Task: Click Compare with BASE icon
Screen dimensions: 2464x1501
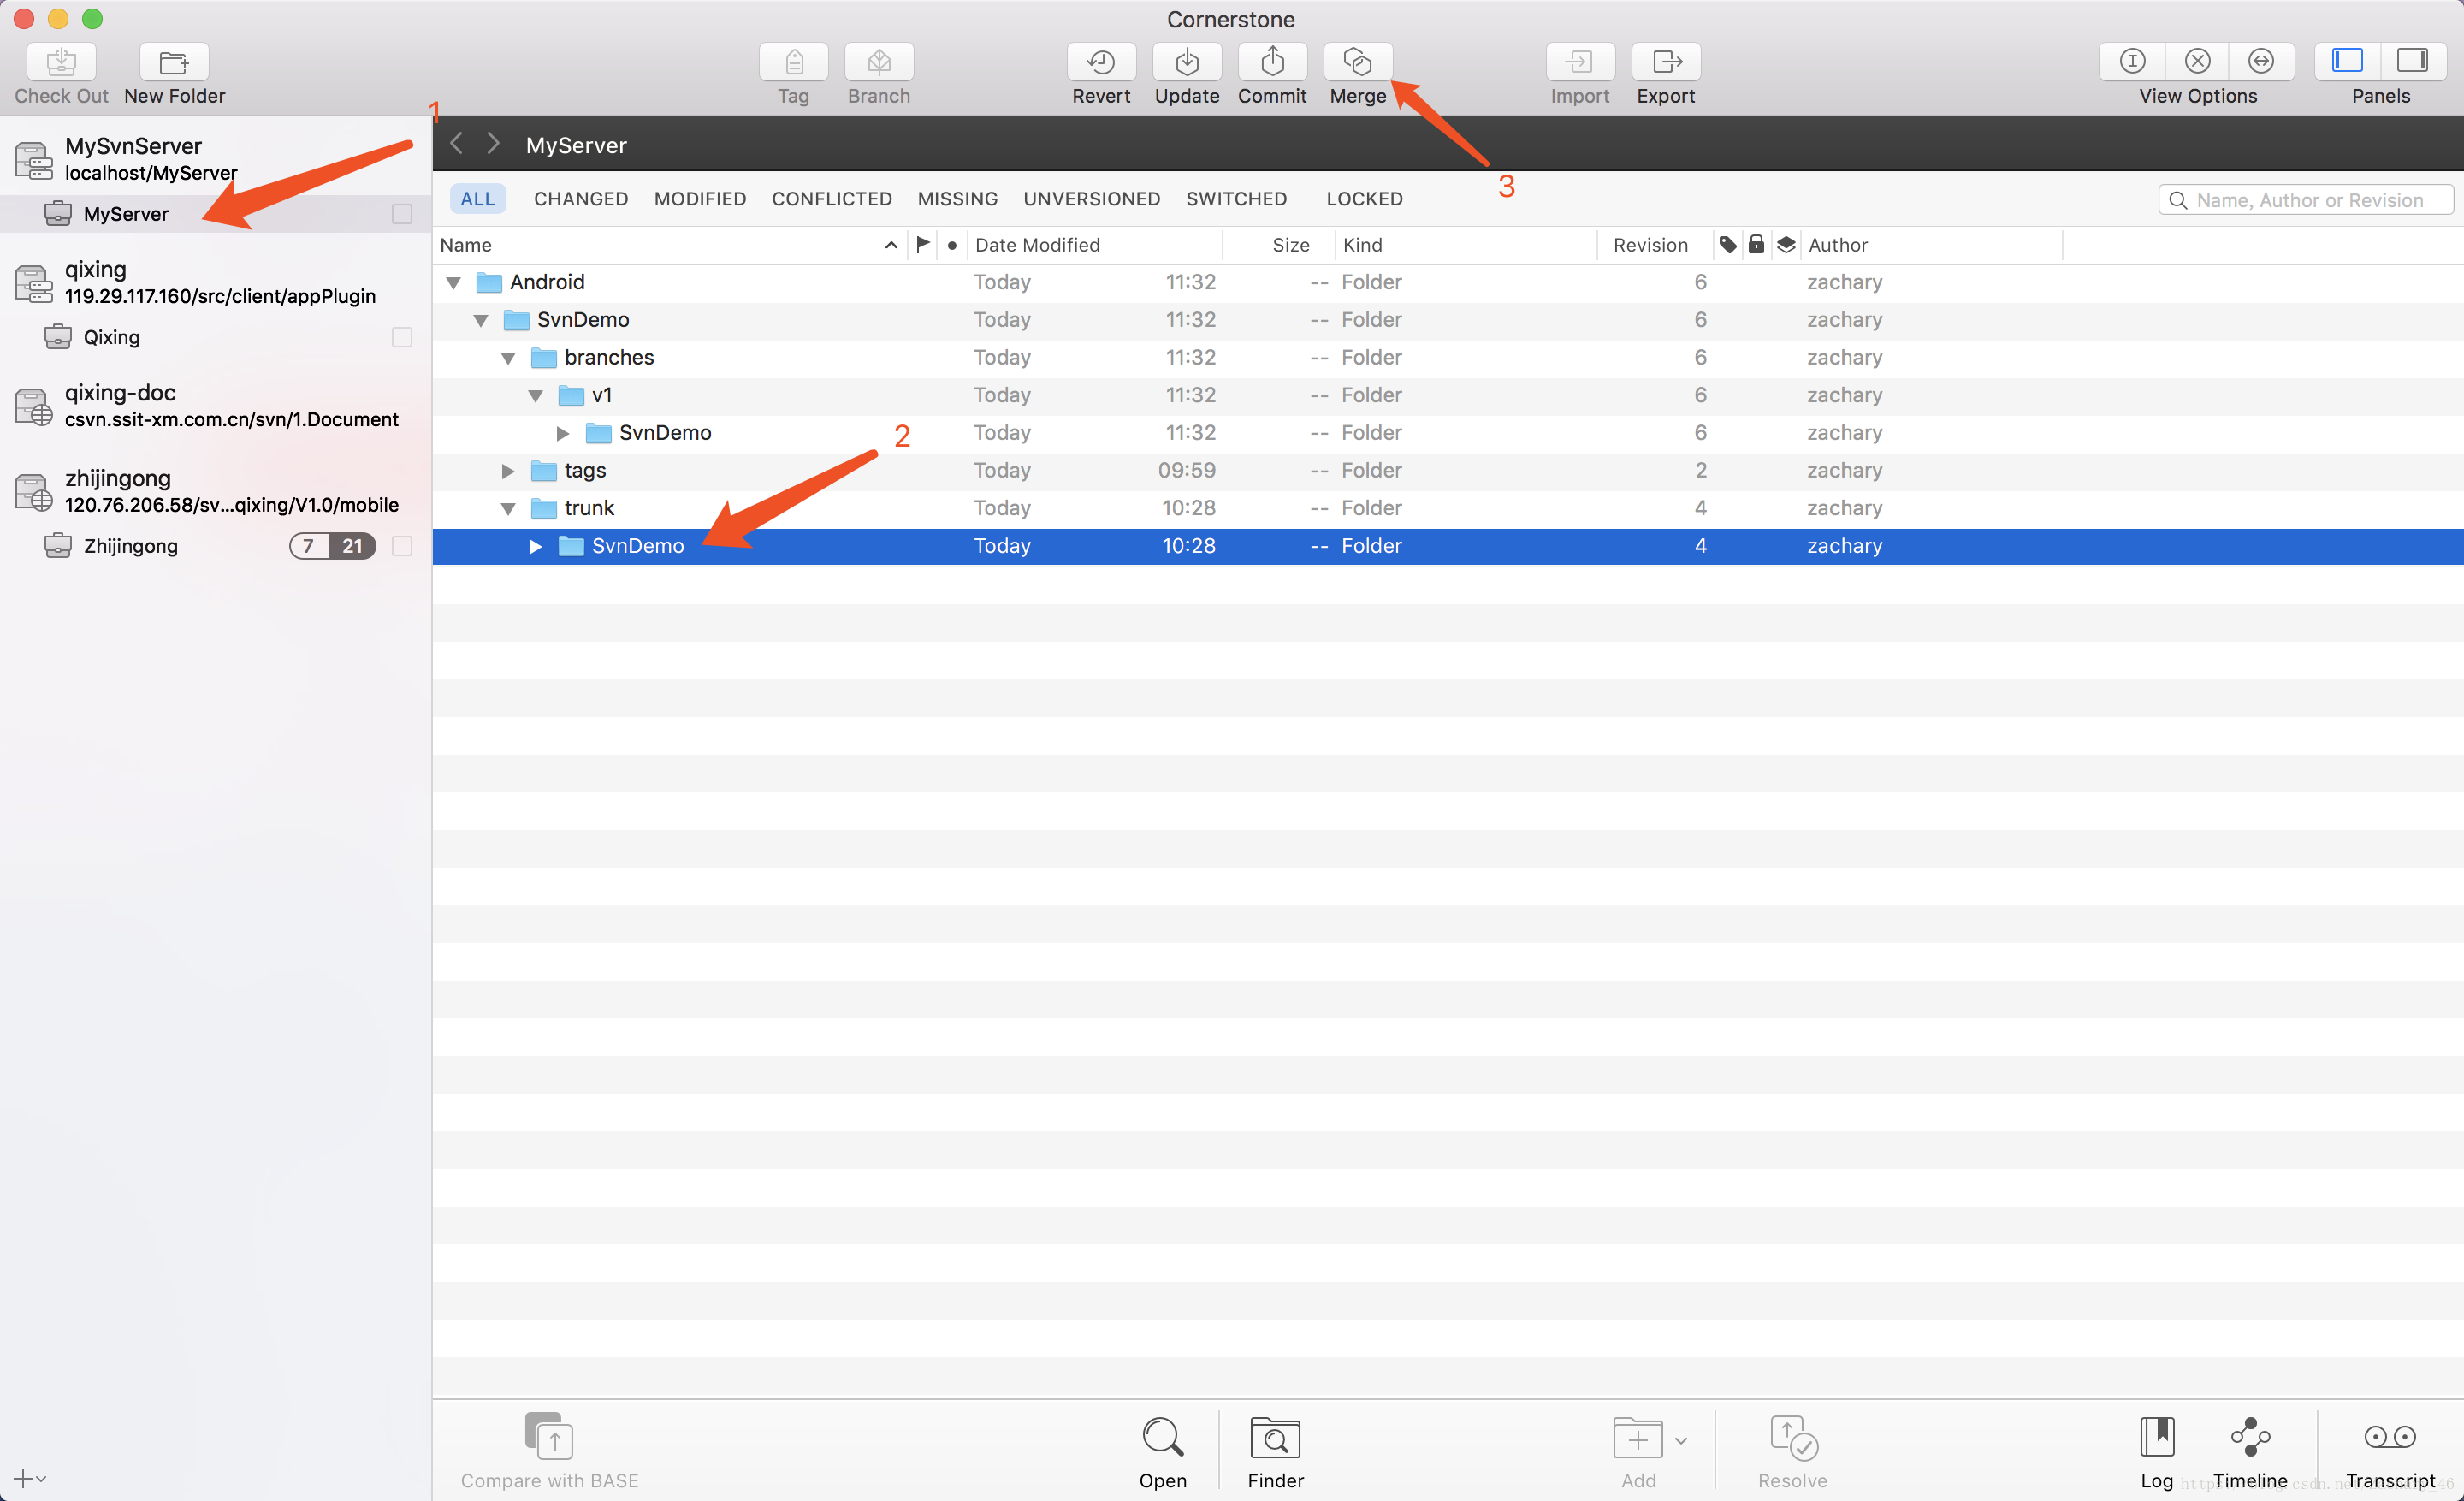Action: [549, 1436]
